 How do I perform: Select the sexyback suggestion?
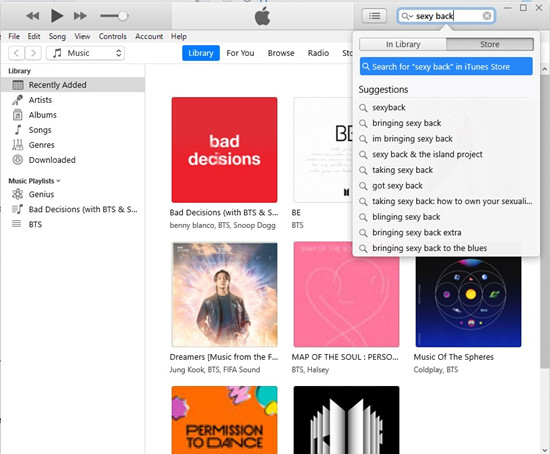point(445,107)
